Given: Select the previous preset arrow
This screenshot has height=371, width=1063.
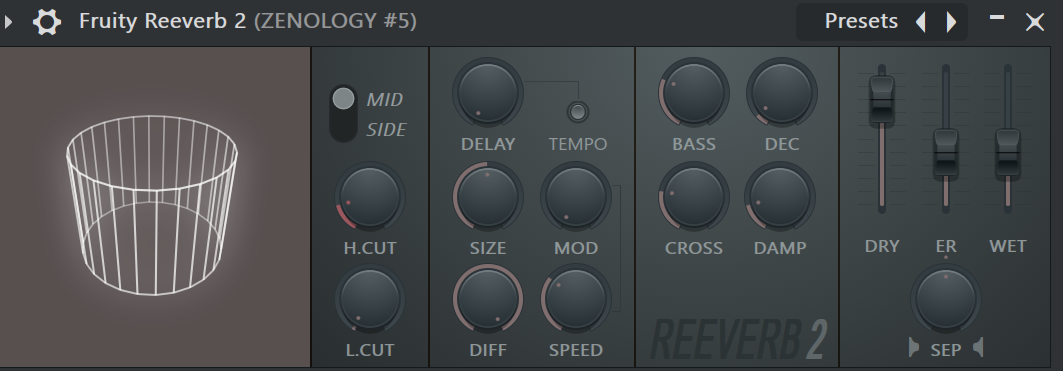Looking at the screenshot, I should (921, 22).
